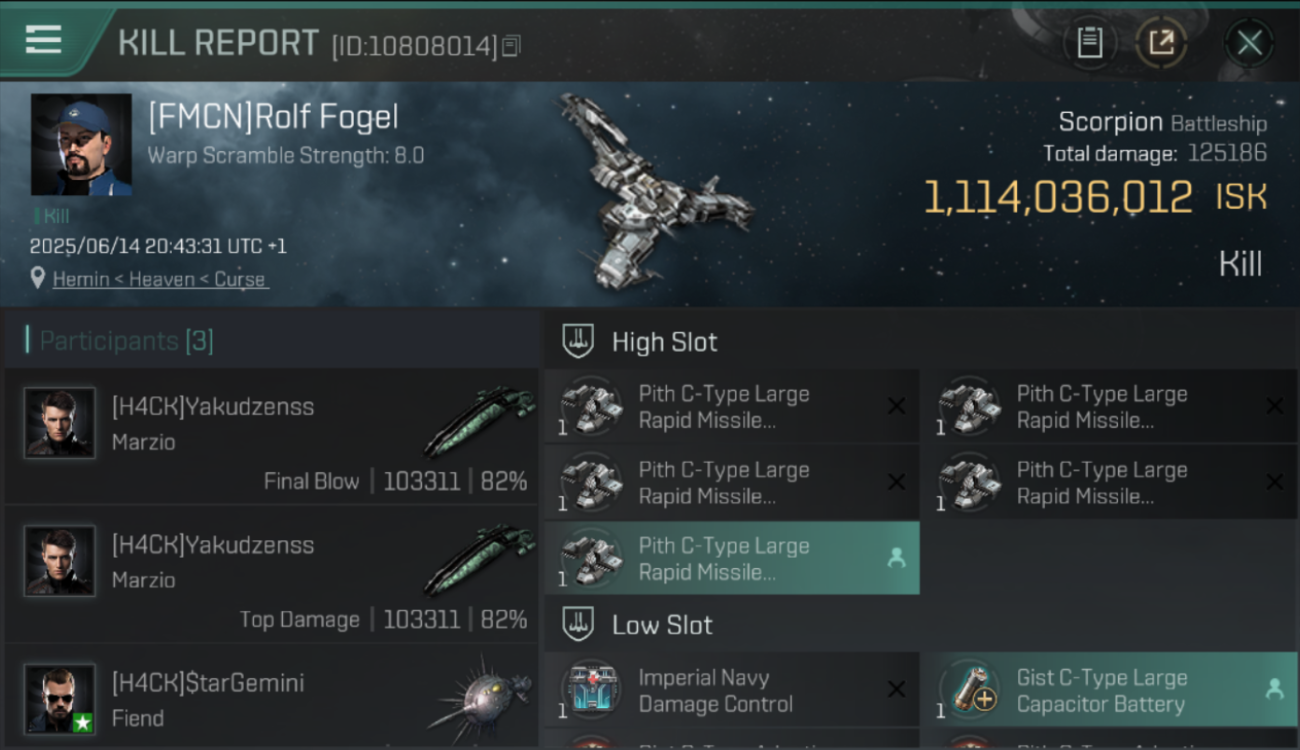This screenshot has height=750, width=1300.
Task: Click the location pin icon beside Hemin
Action: 38,279
